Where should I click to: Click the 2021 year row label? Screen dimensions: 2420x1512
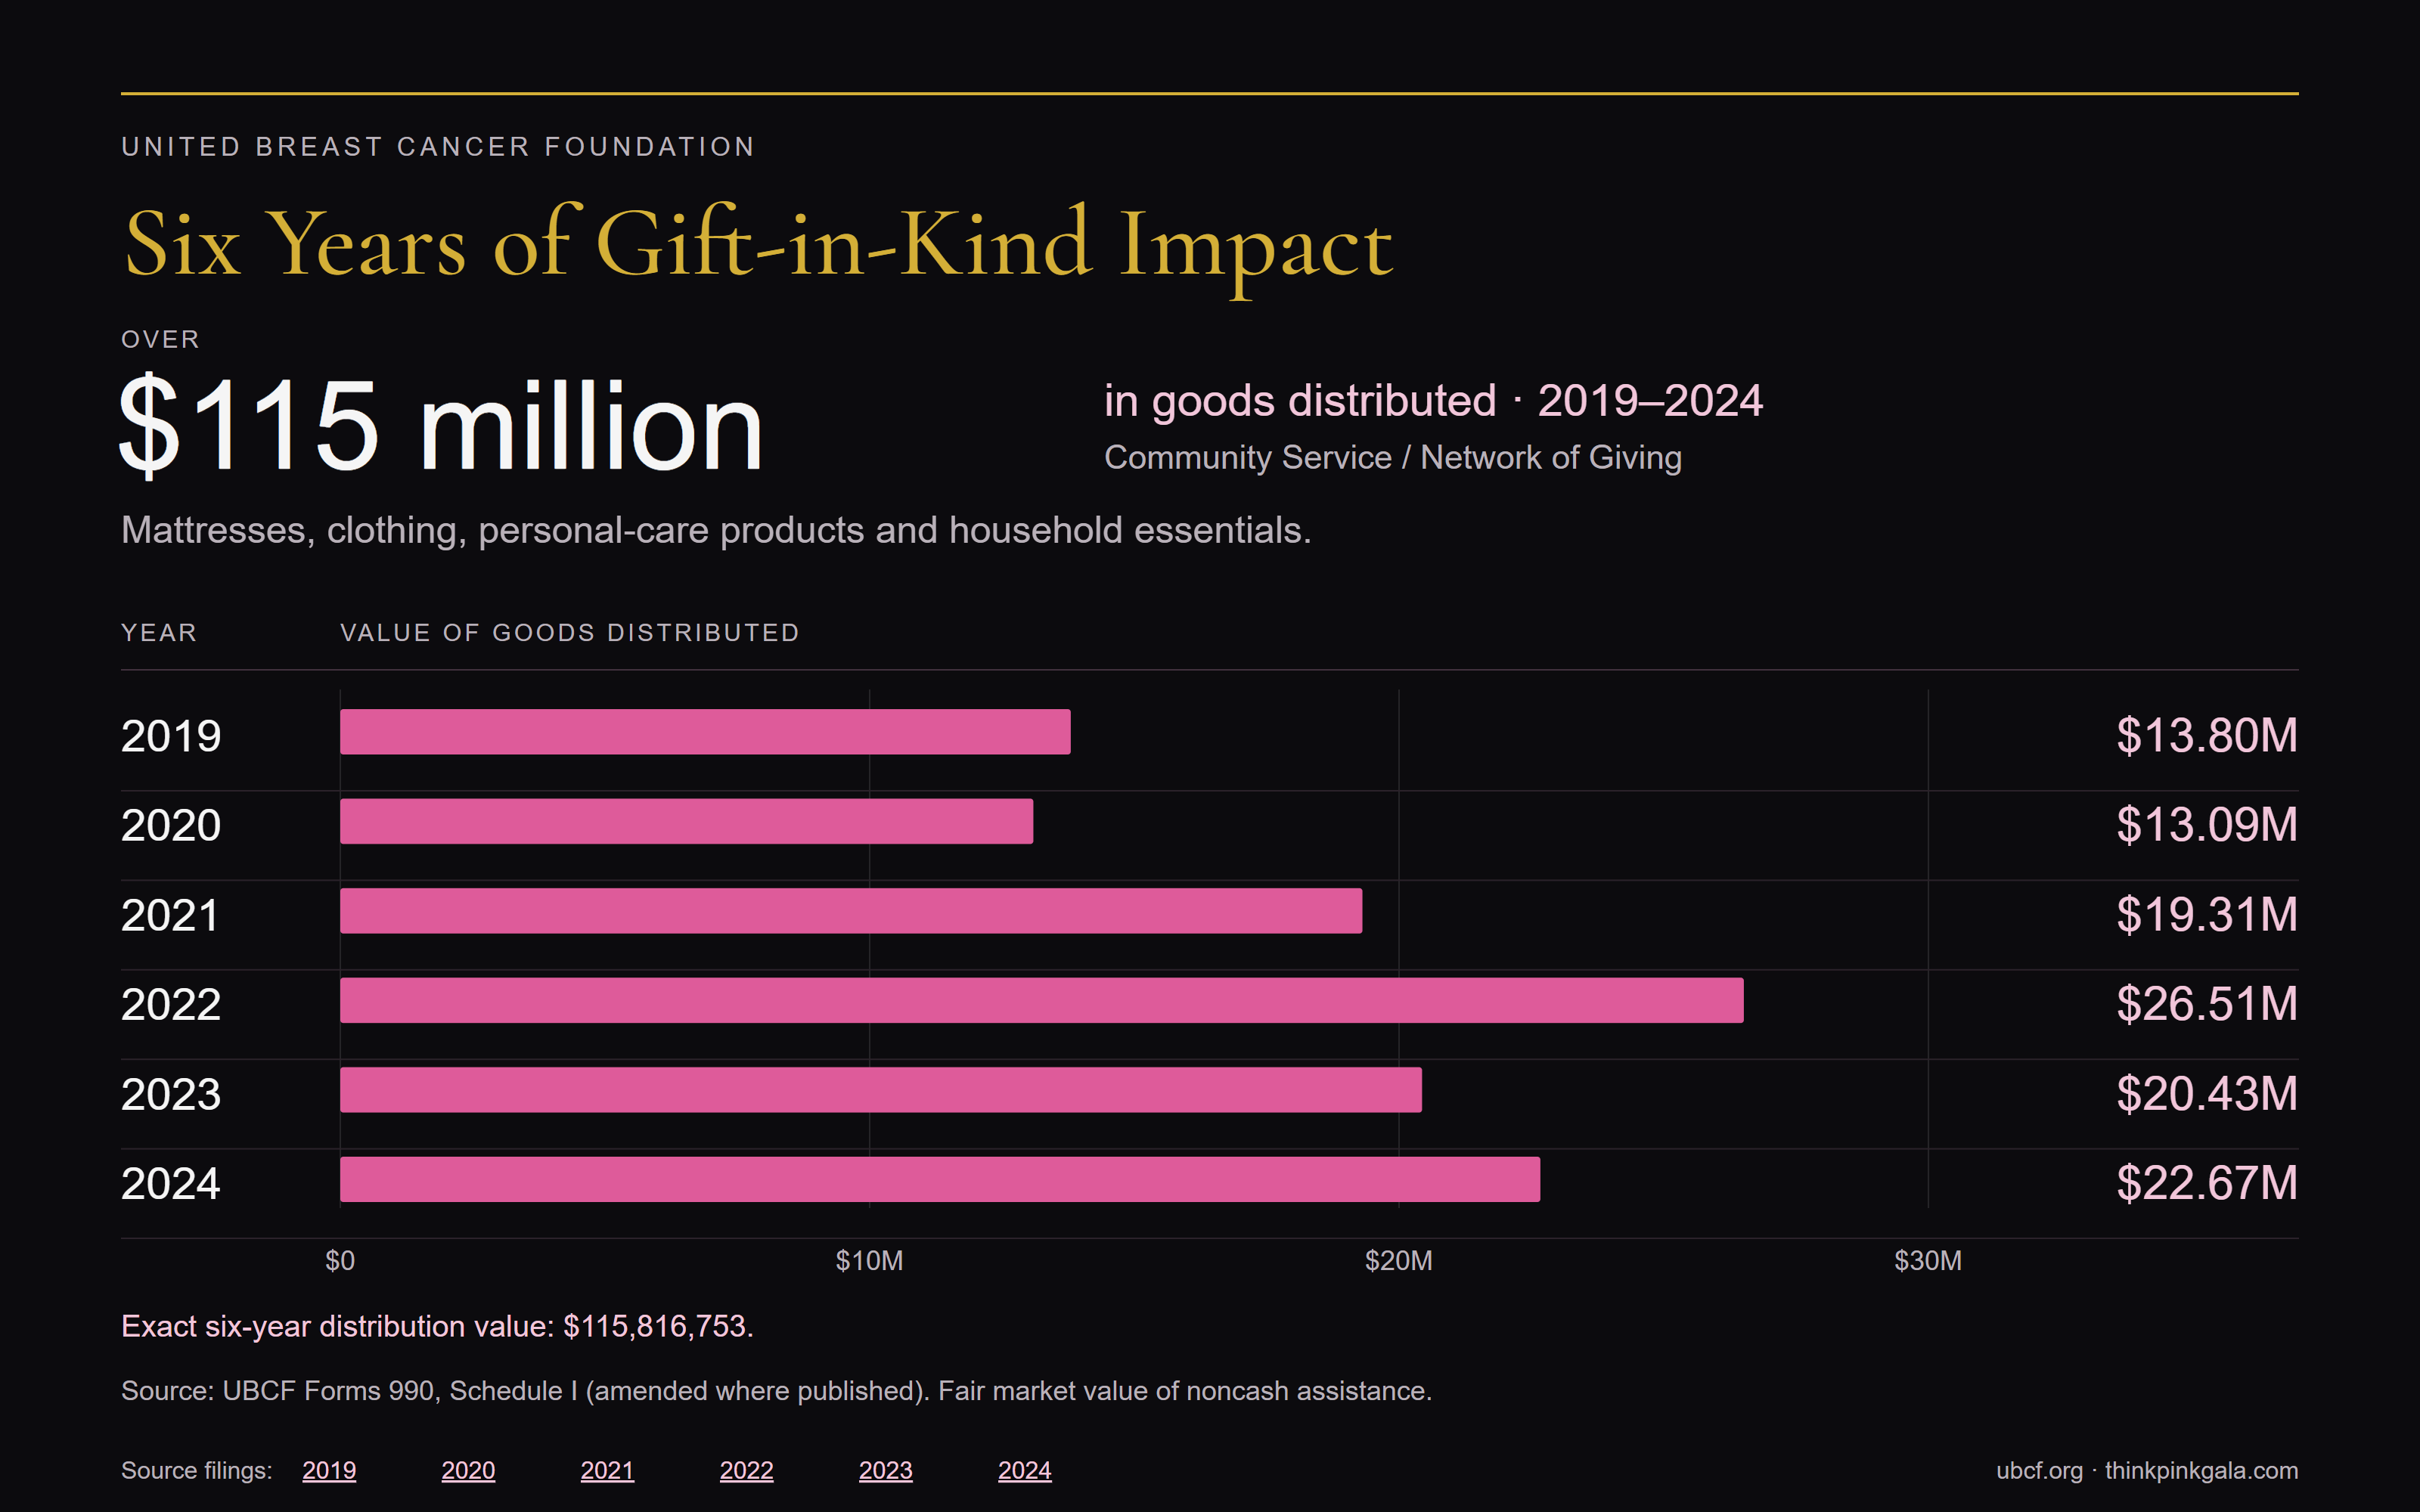click(170, 915)
